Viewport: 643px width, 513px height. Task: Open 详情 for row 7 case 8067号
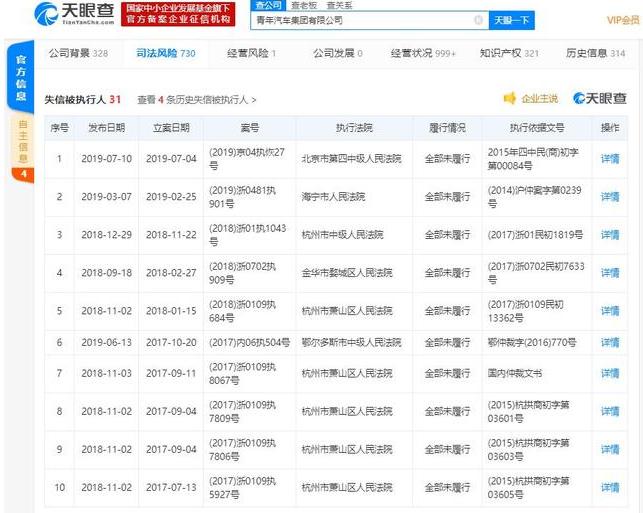point(610,374)
